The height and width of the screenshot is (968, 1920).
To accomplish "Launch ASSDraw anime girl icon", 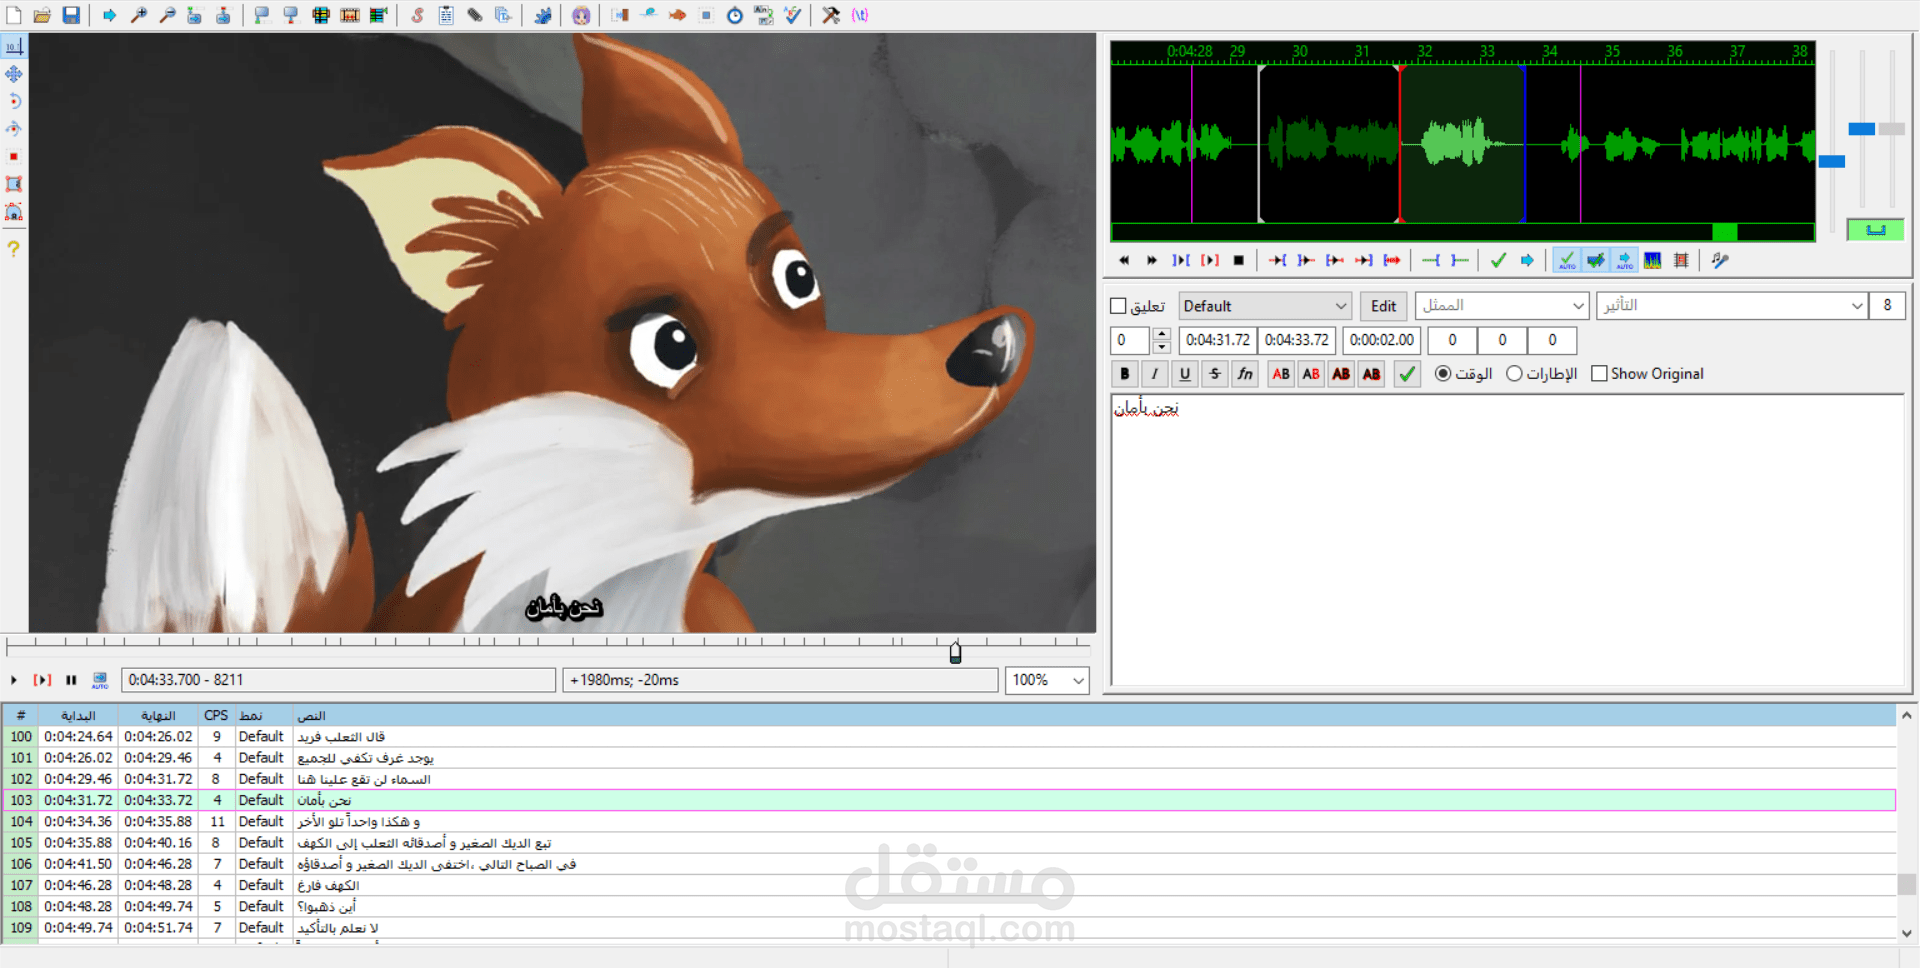I will coord(581,15).
